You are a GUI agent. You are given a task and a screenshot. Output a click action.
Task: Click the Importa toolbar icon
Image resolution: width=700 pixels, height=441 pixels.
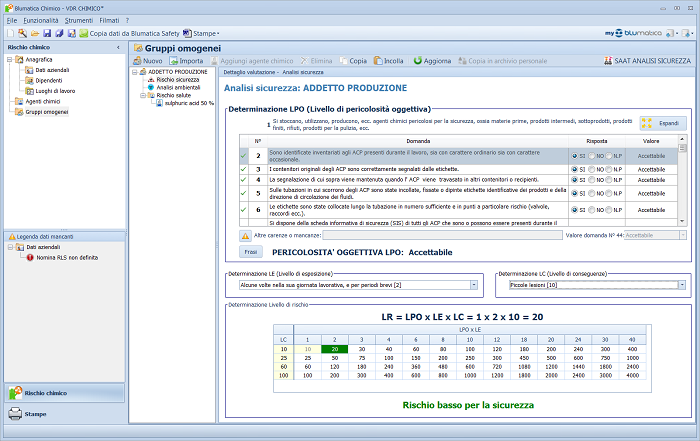(185, 61)
